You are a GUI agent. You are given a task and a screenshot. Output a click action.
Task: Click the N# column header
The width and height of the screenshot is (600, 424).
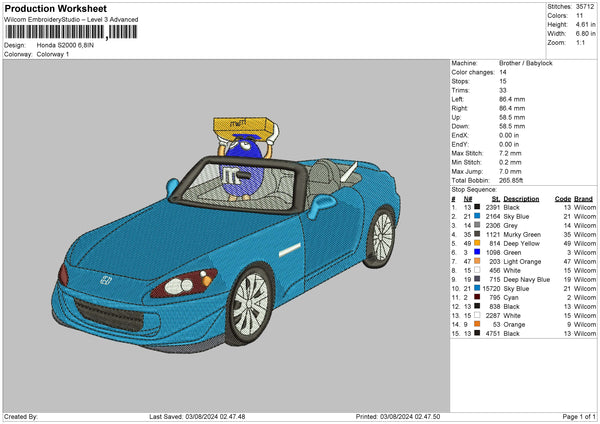[468, 199]
